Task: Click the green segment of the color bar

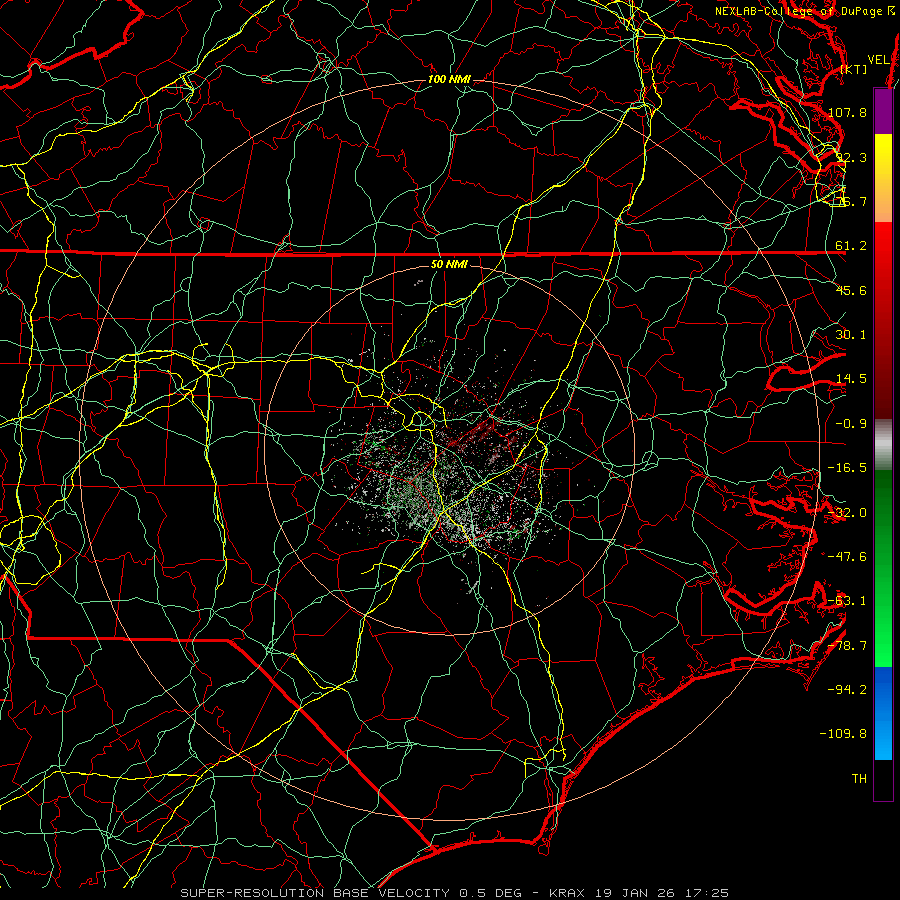Action: (883, 568)
